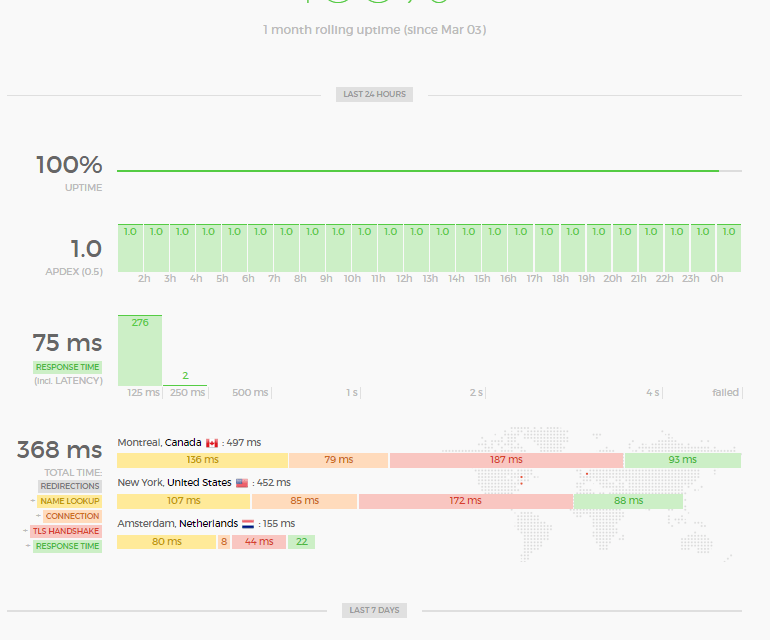
Task: Click the REDIRECTIONS legend tag
Action: coord(70,486)
